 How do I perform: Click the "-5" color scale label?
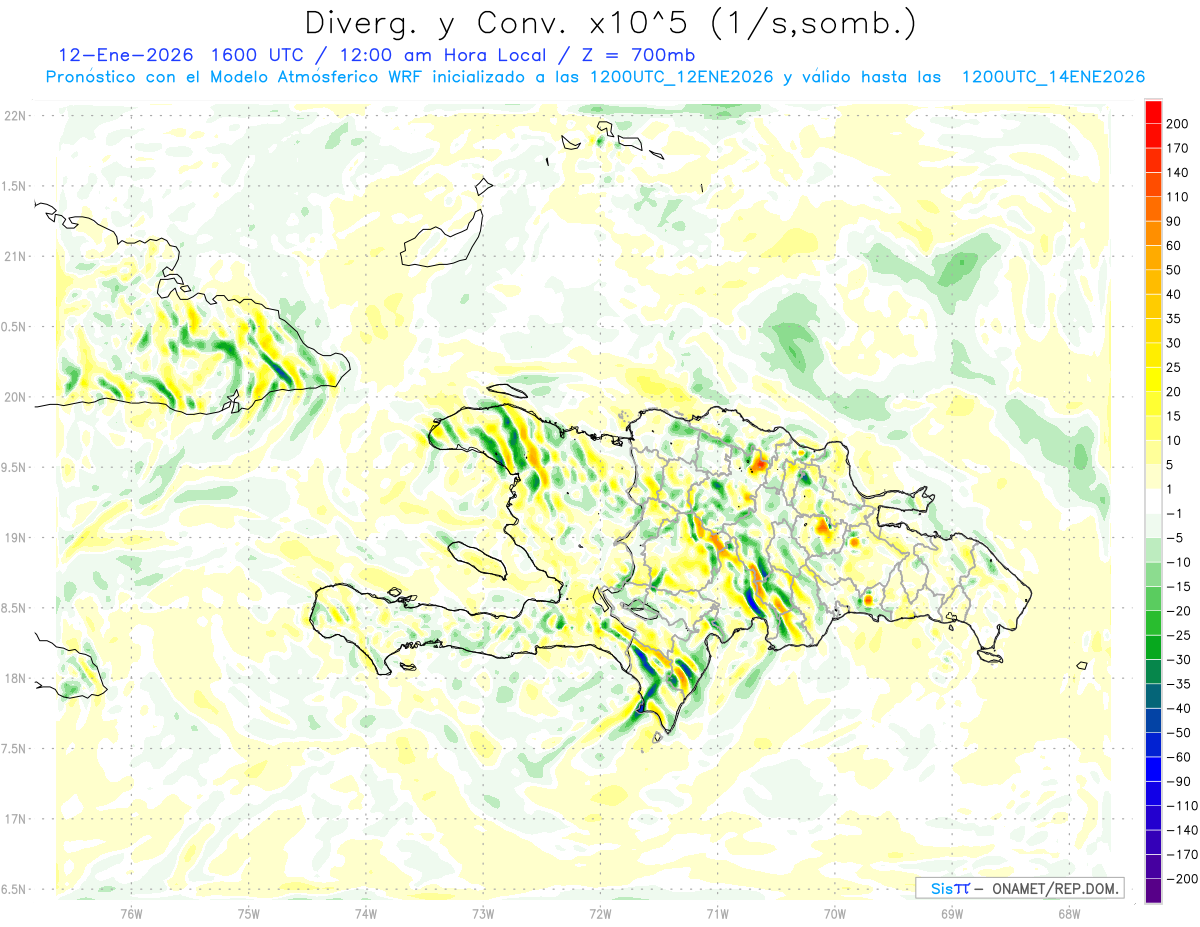pos(1174,537)
